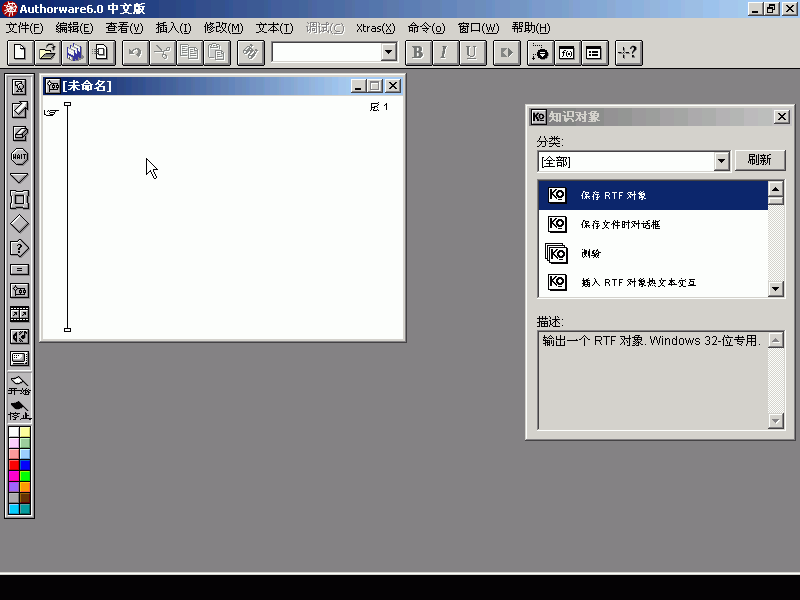Select 测验 knowledge object
This screenshot has height=600, width=800.
click(653, 253)
